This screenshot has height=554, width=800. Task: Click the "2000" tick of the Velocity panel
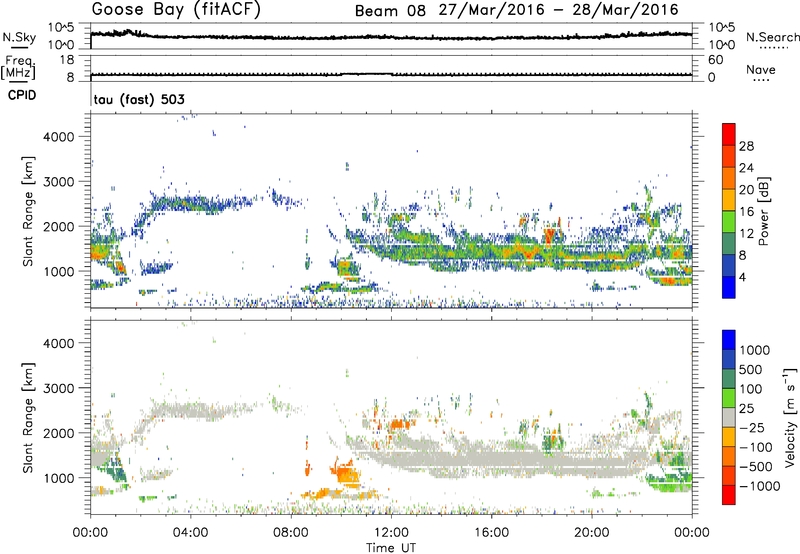(58, 433)
